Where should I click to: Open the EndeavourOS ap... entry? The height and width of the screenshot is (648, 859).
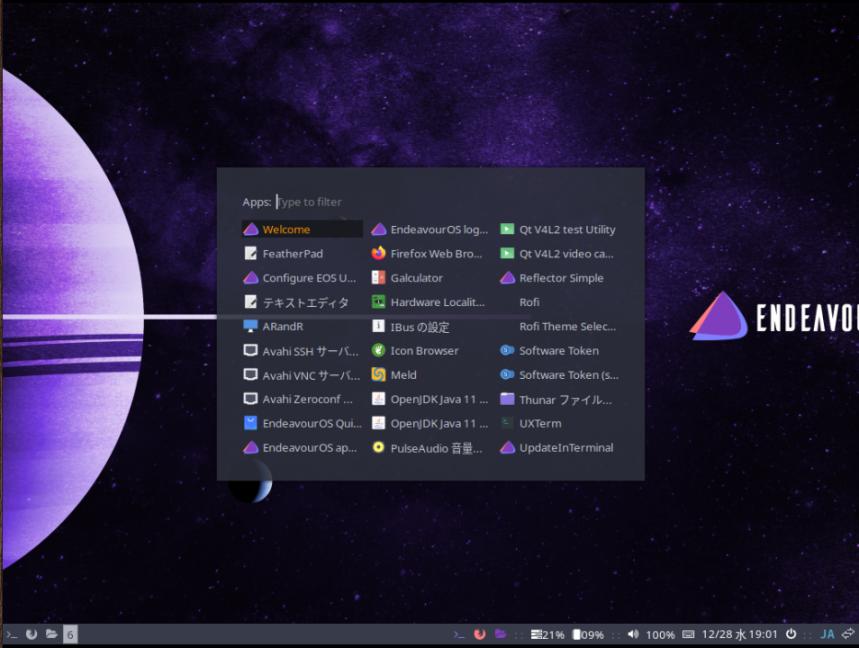pyautogui.click(x=302, y=448)
